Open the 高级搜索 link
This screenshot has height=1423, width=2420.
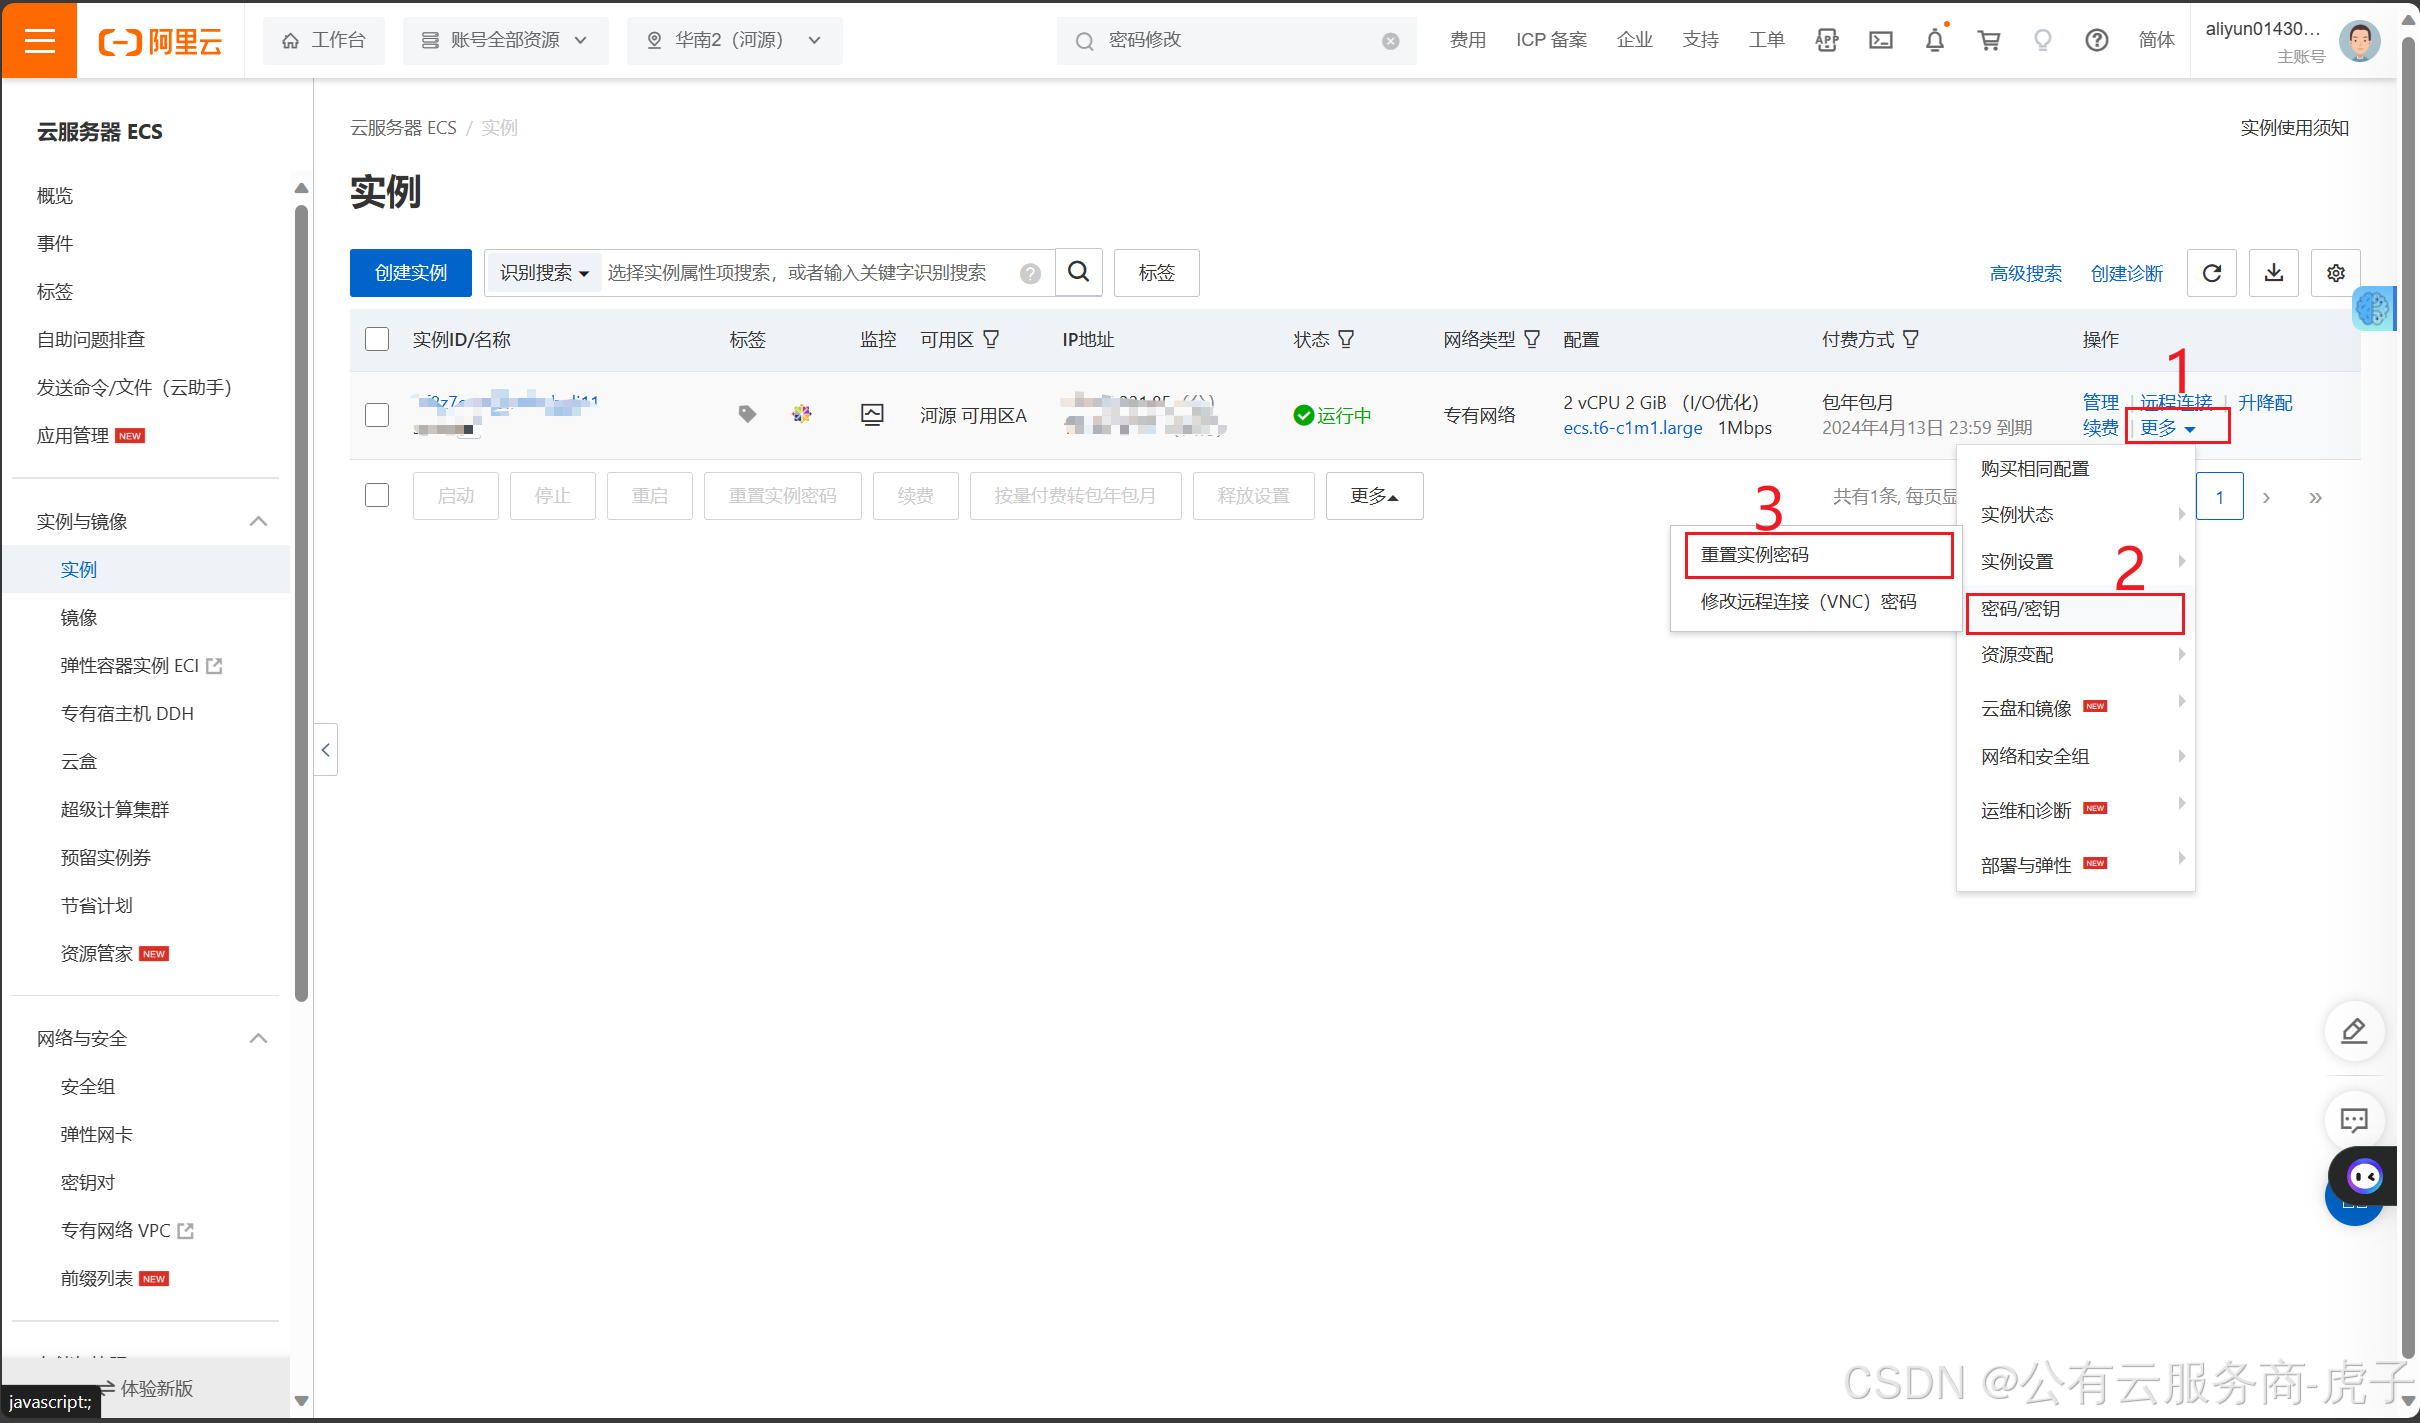point(2025,274)
